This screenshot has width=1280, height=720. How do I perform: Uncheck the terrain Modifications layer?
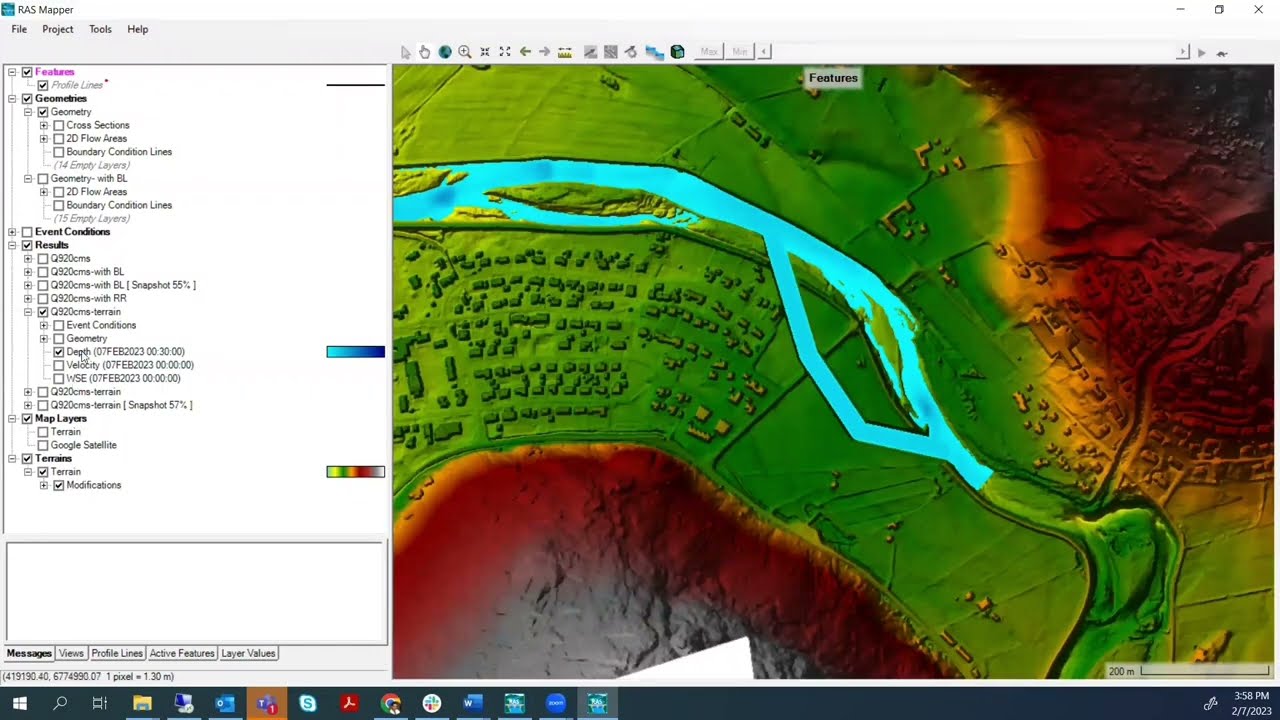point(59,485)
